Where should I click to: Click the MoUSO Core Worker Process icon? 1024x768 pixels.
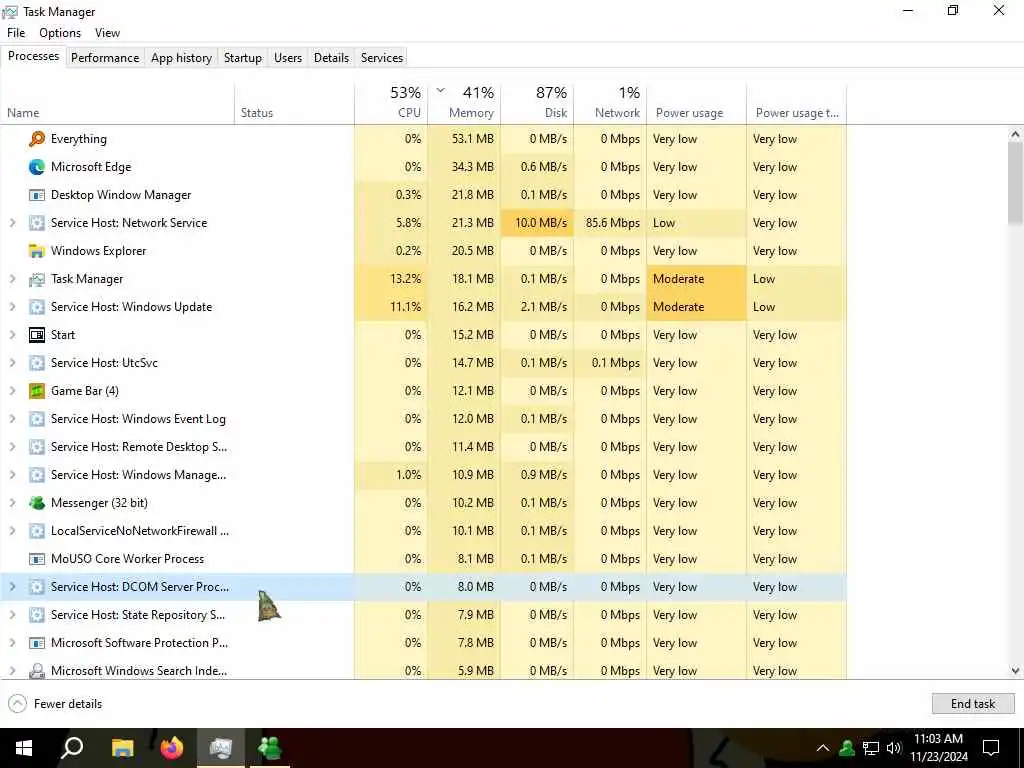coord(37,559)
